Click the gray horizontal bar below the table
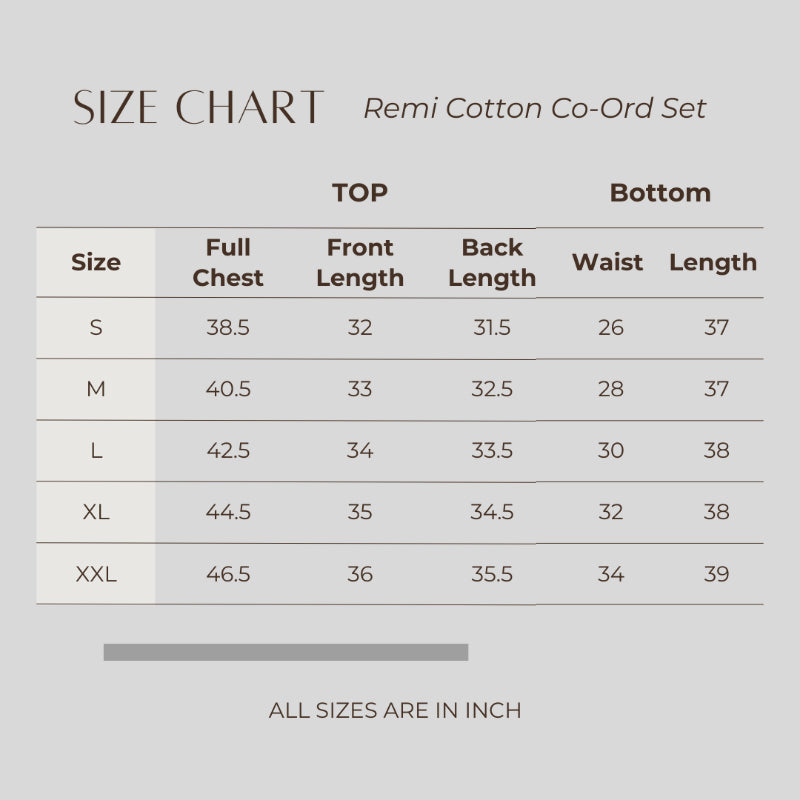The height and width of the screenshot is (800, 800). pos(286,652)
